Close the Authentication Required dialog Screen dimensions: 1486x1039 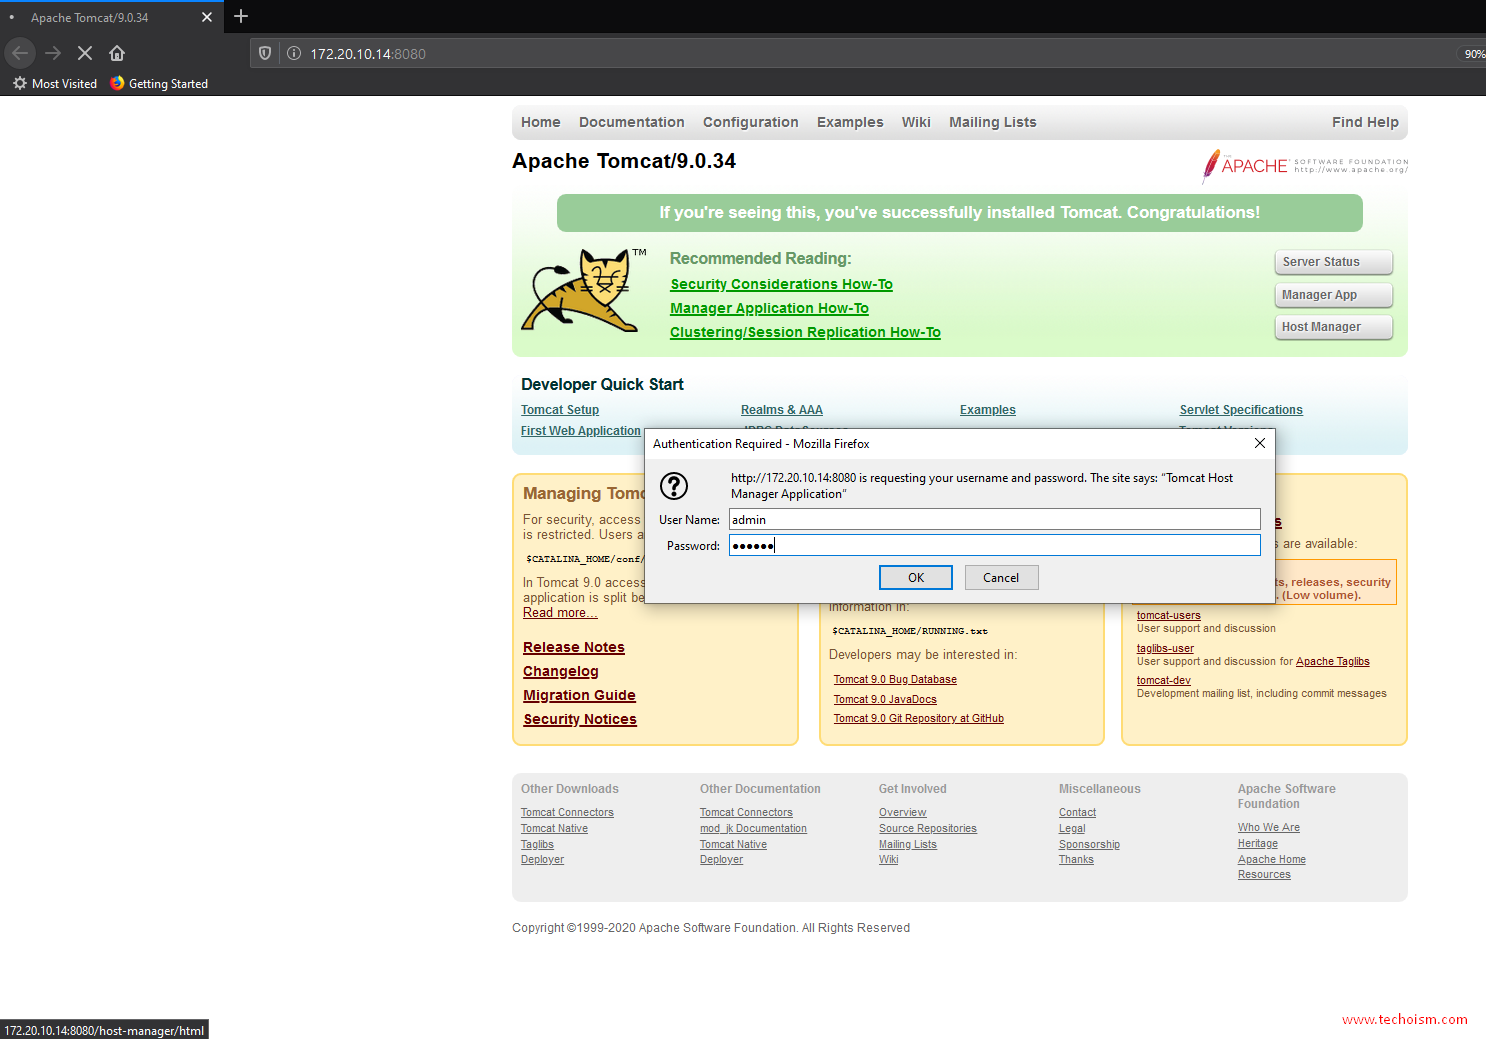1260,443
